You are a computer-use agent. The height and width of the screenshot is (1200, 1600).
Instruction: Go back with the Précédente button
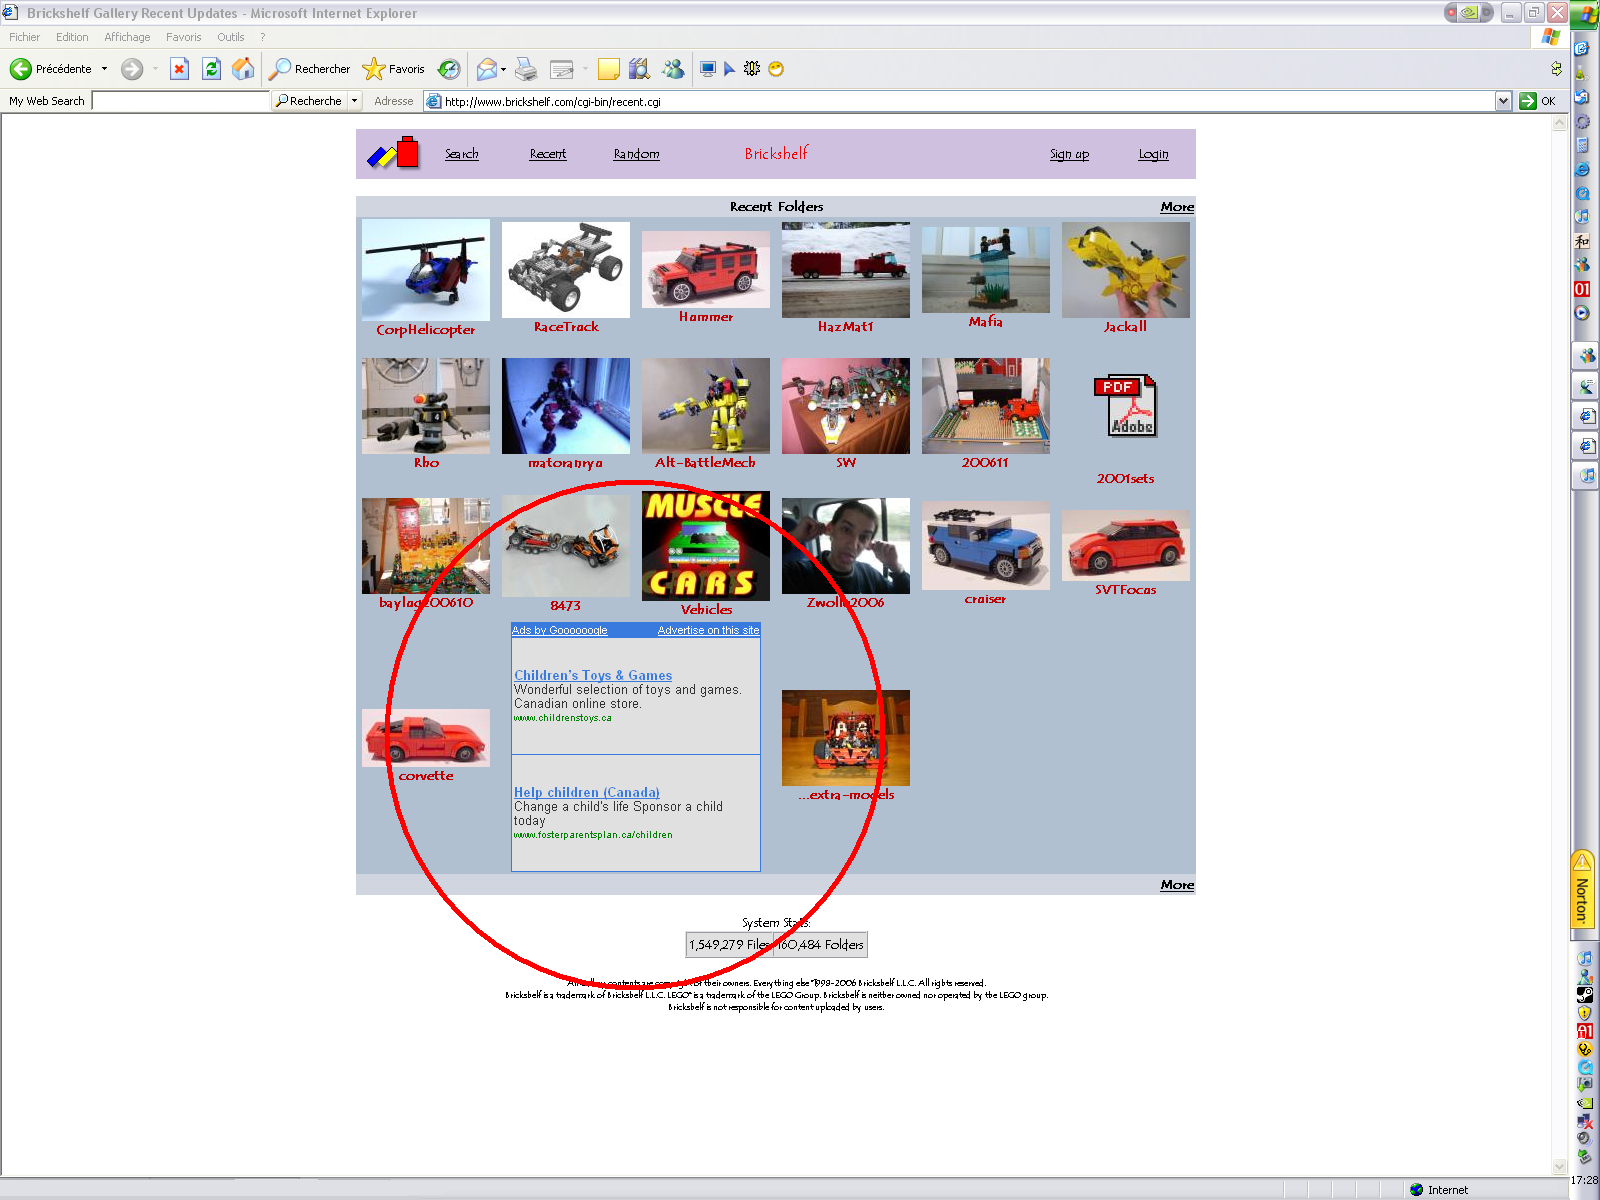(x=51, y=69)
